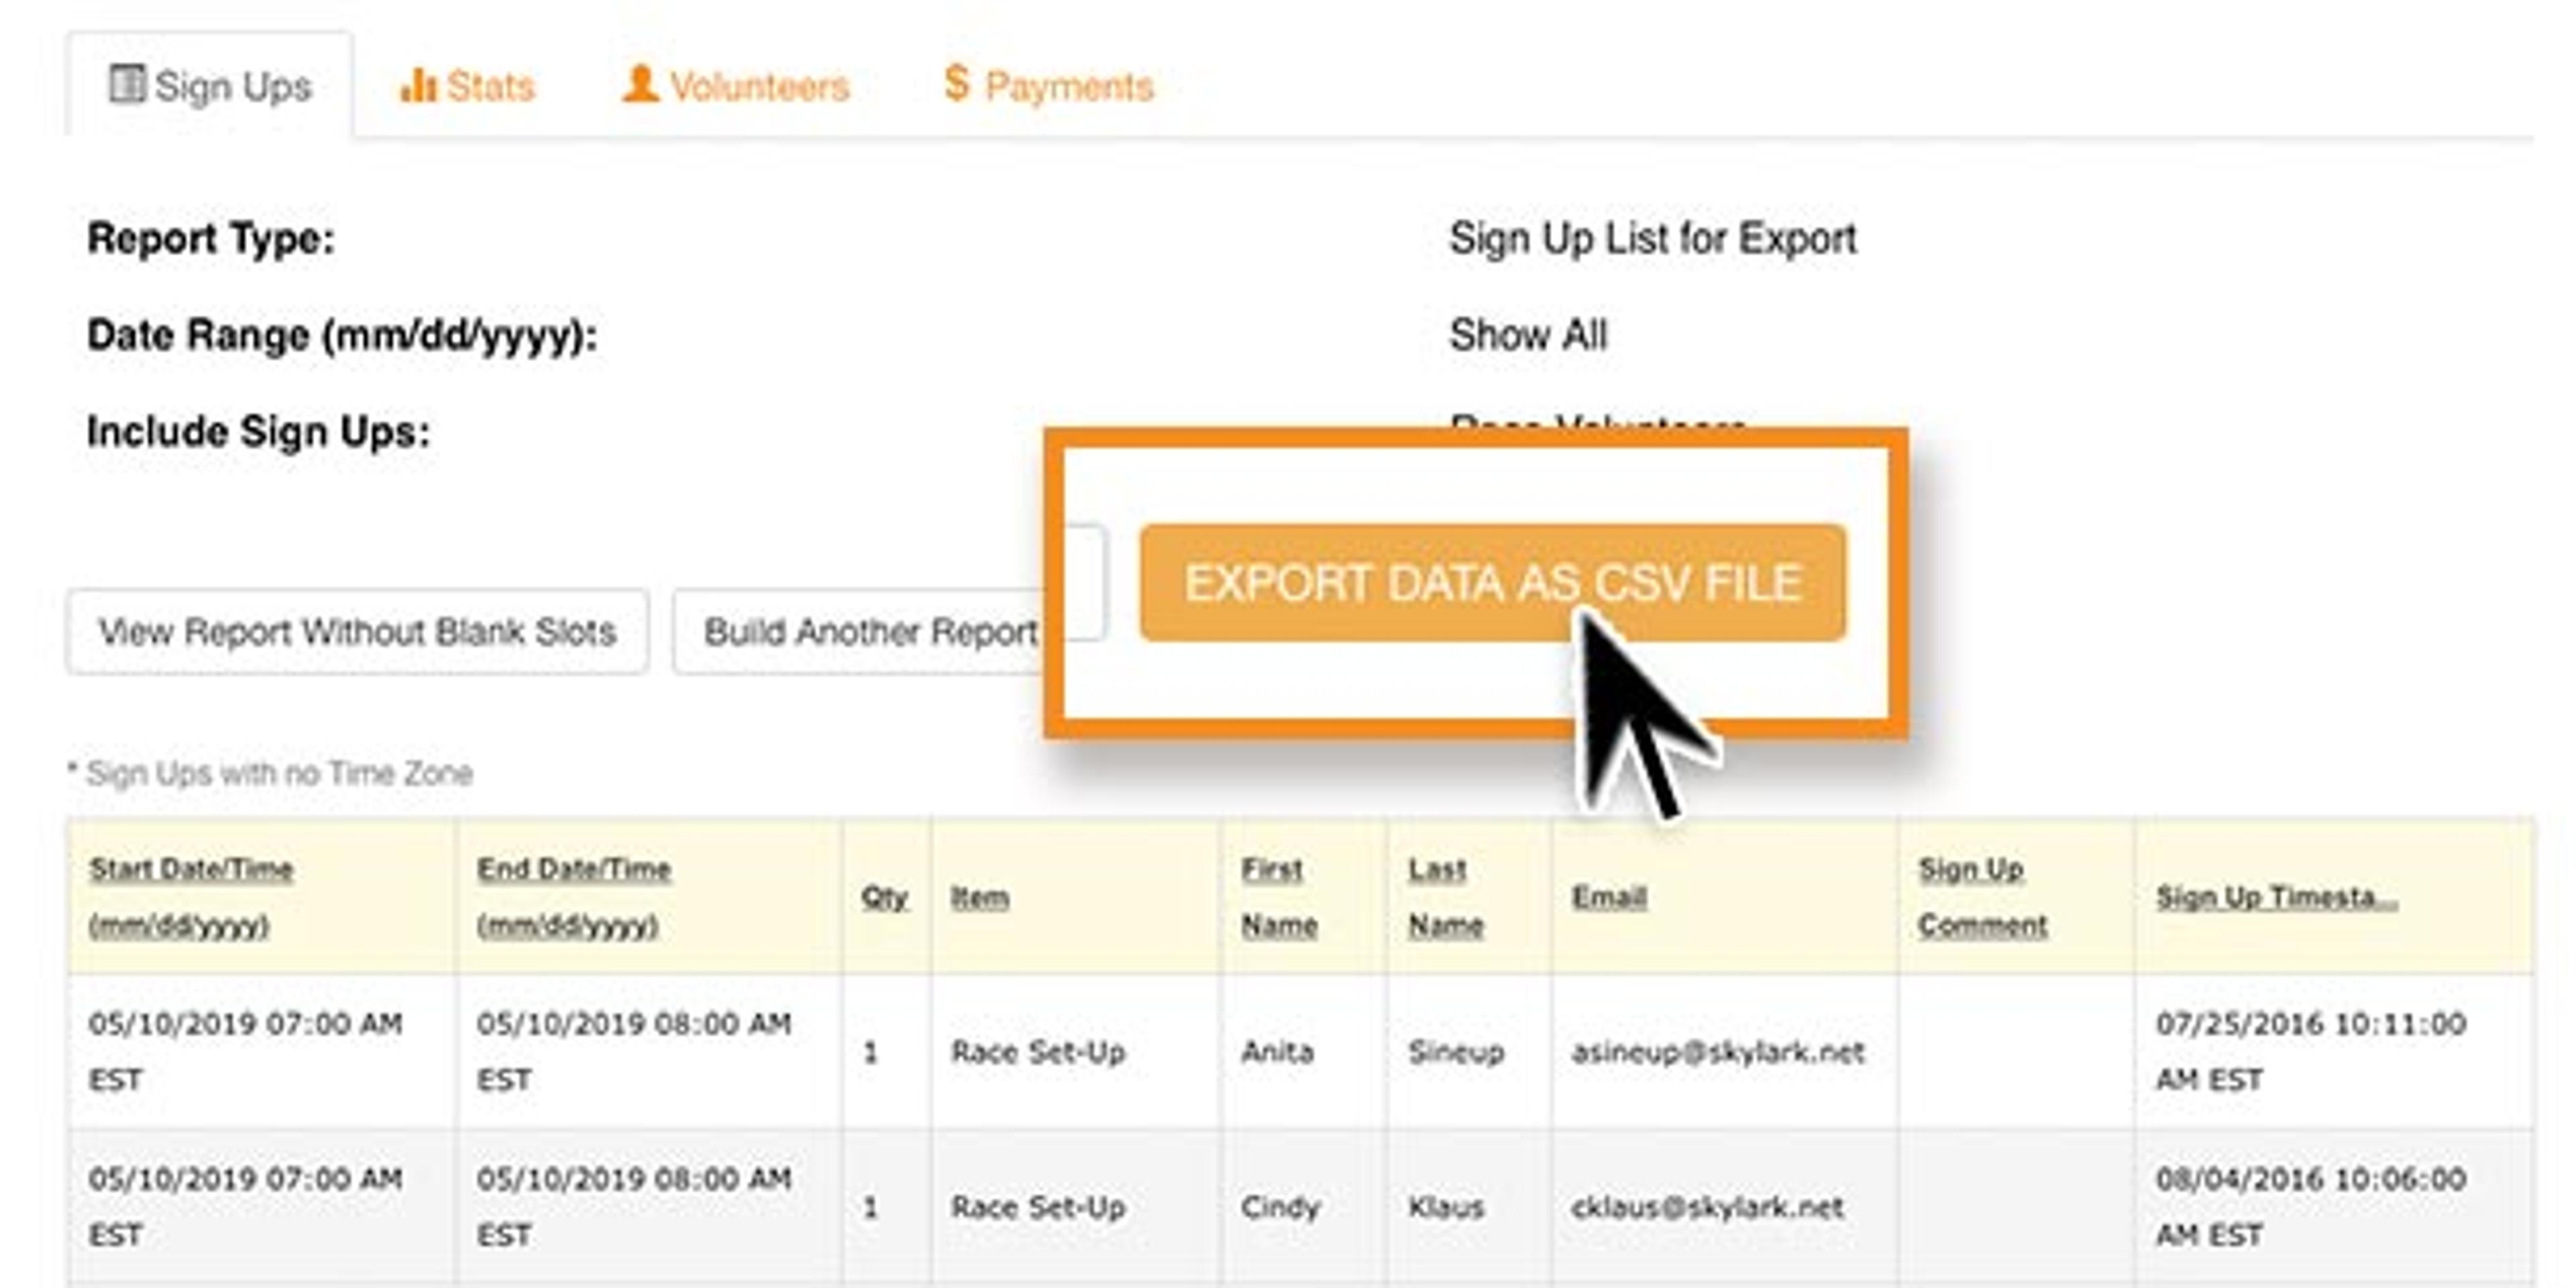The width and height of the screenshot is (2576, 1288).
Task: Click the Stats bar chart icon
Action: (x=417, y=85)
